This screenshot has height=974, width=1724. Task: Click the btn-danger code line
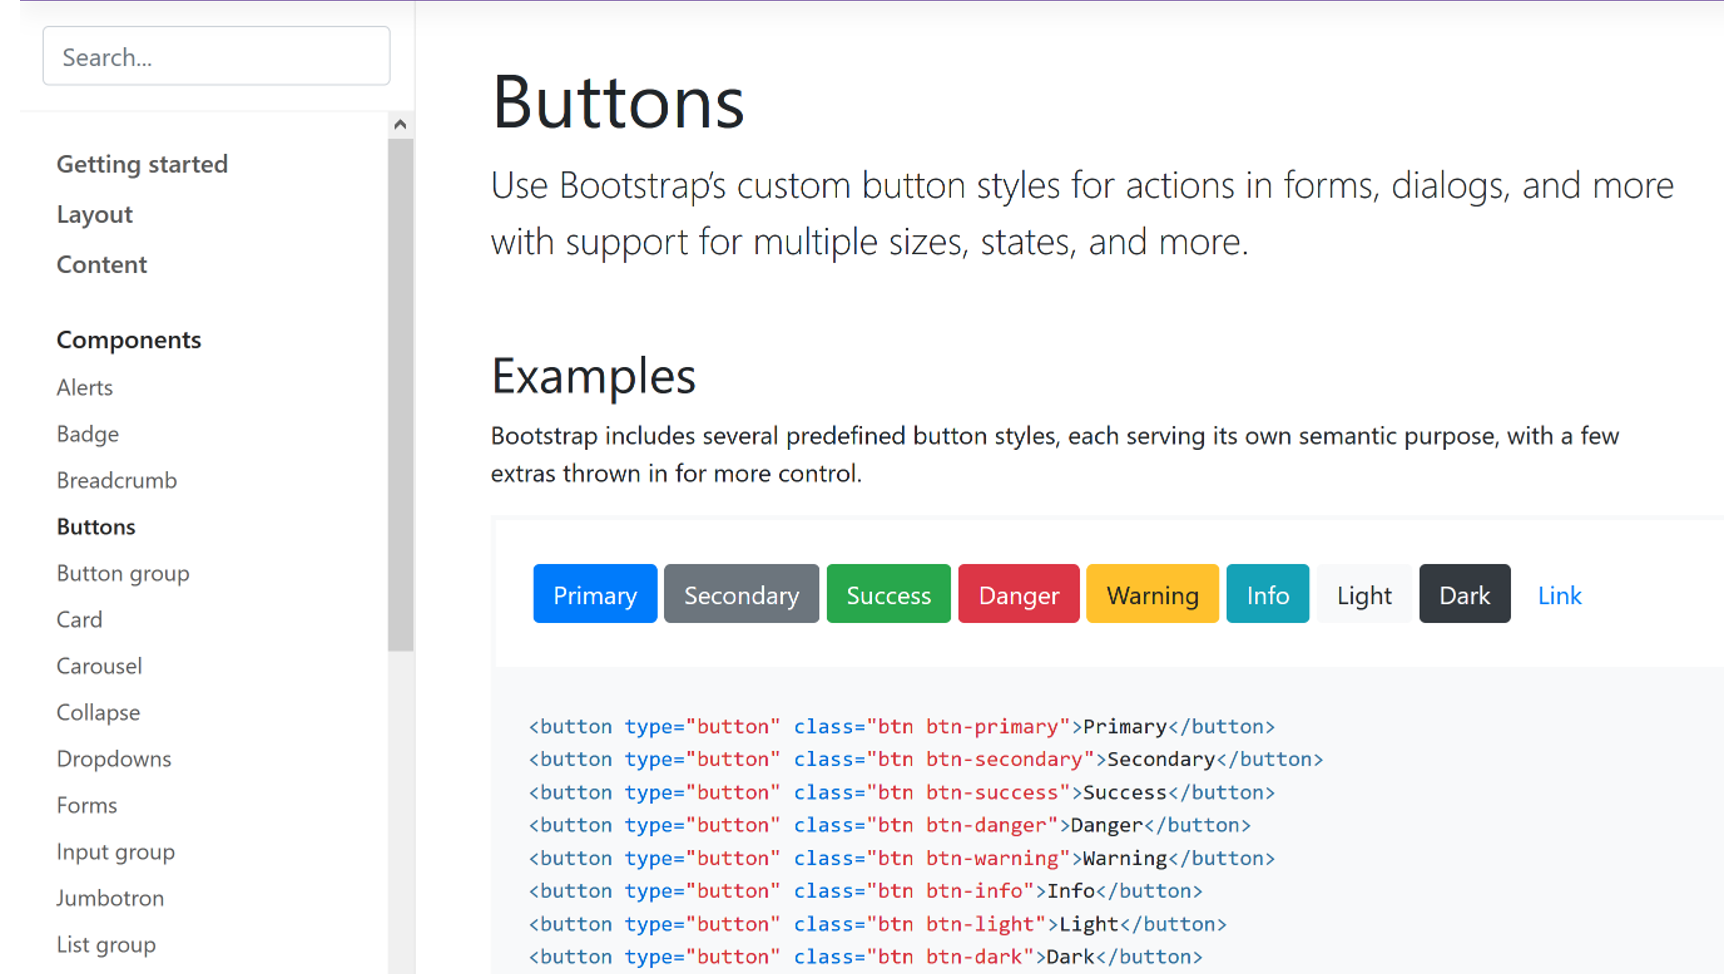pos(890,826)
